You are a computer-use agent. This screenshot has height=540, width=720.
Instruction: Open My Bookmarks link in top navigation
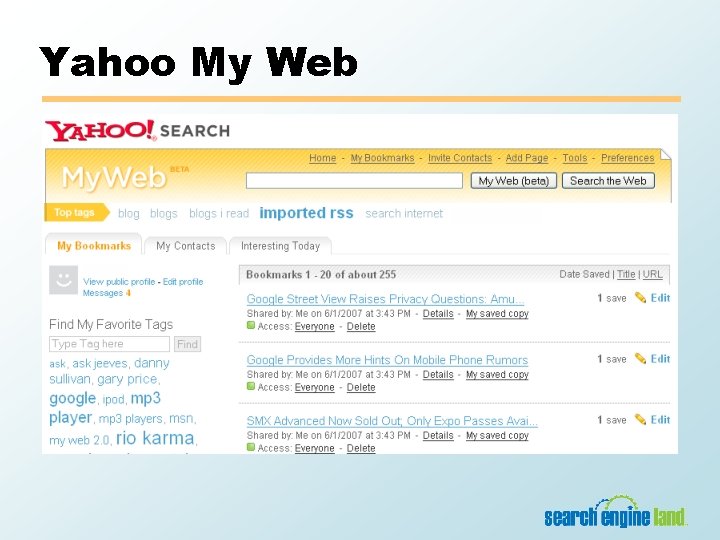pos(382,158)
